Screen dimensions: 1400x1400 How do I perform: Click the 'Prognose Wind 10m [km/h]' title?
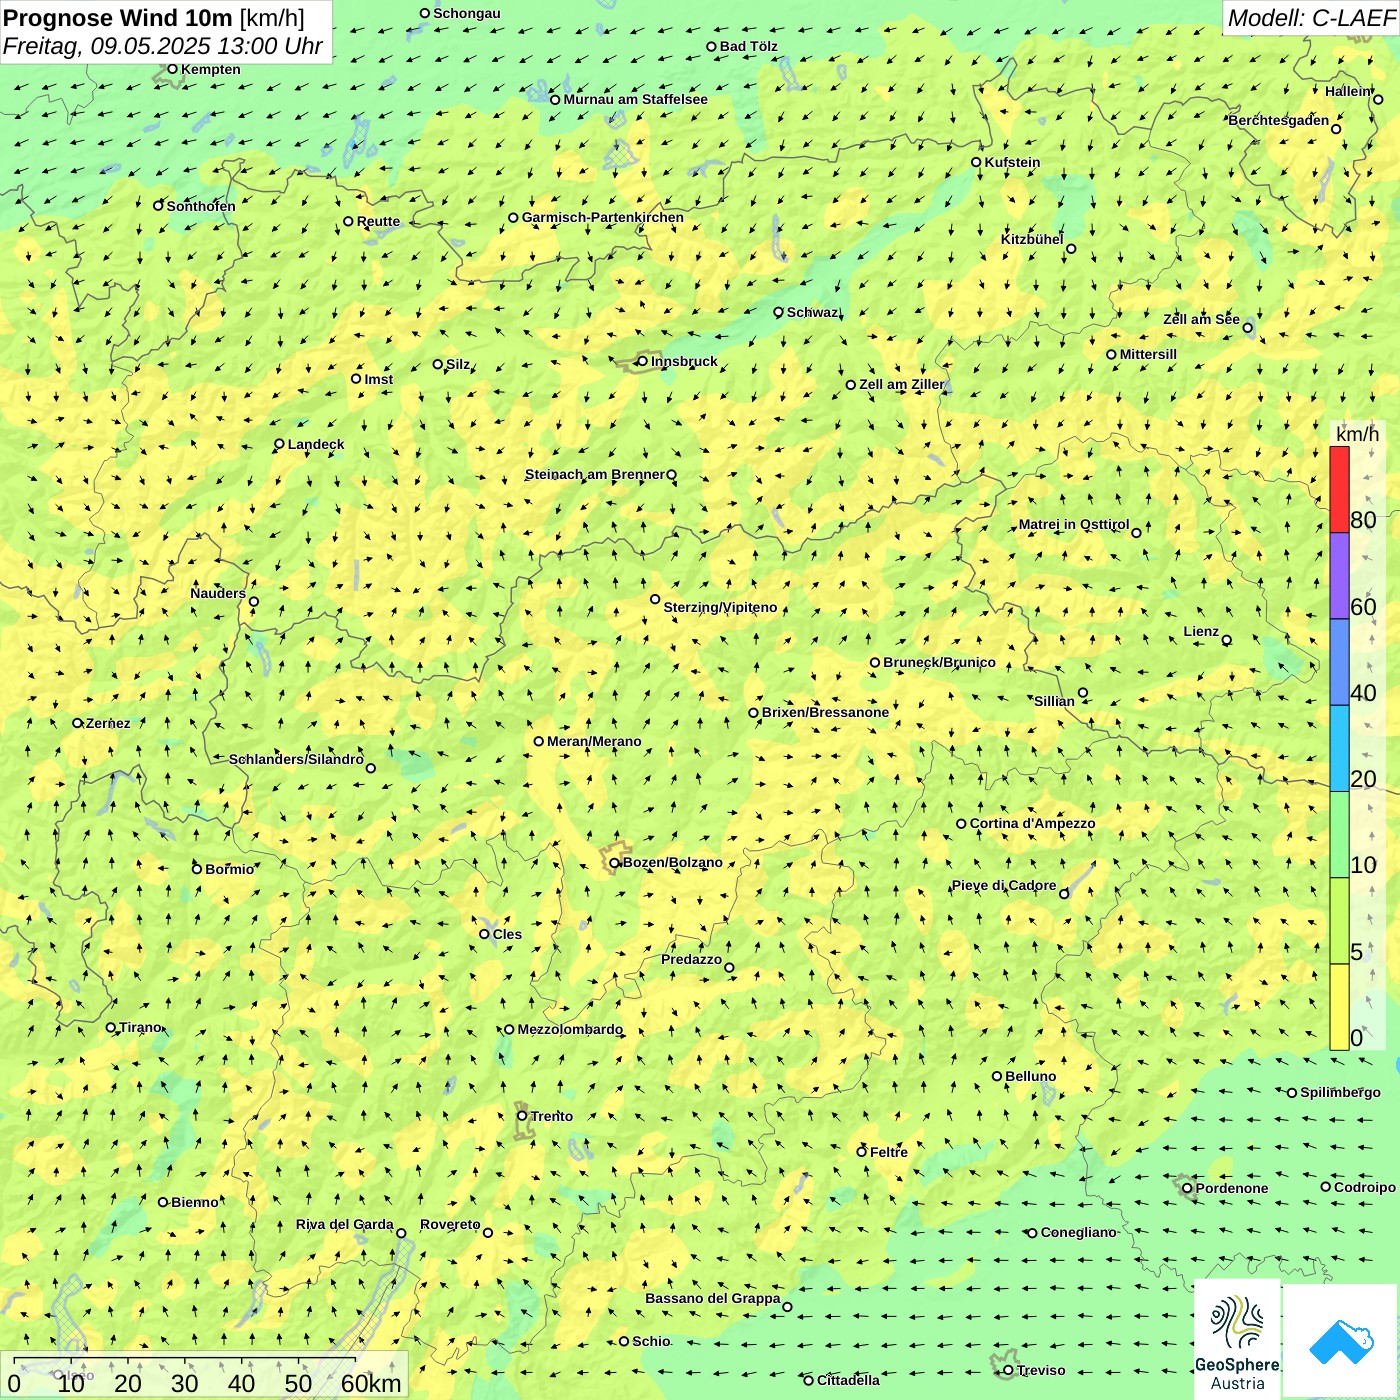click(154, 17)
